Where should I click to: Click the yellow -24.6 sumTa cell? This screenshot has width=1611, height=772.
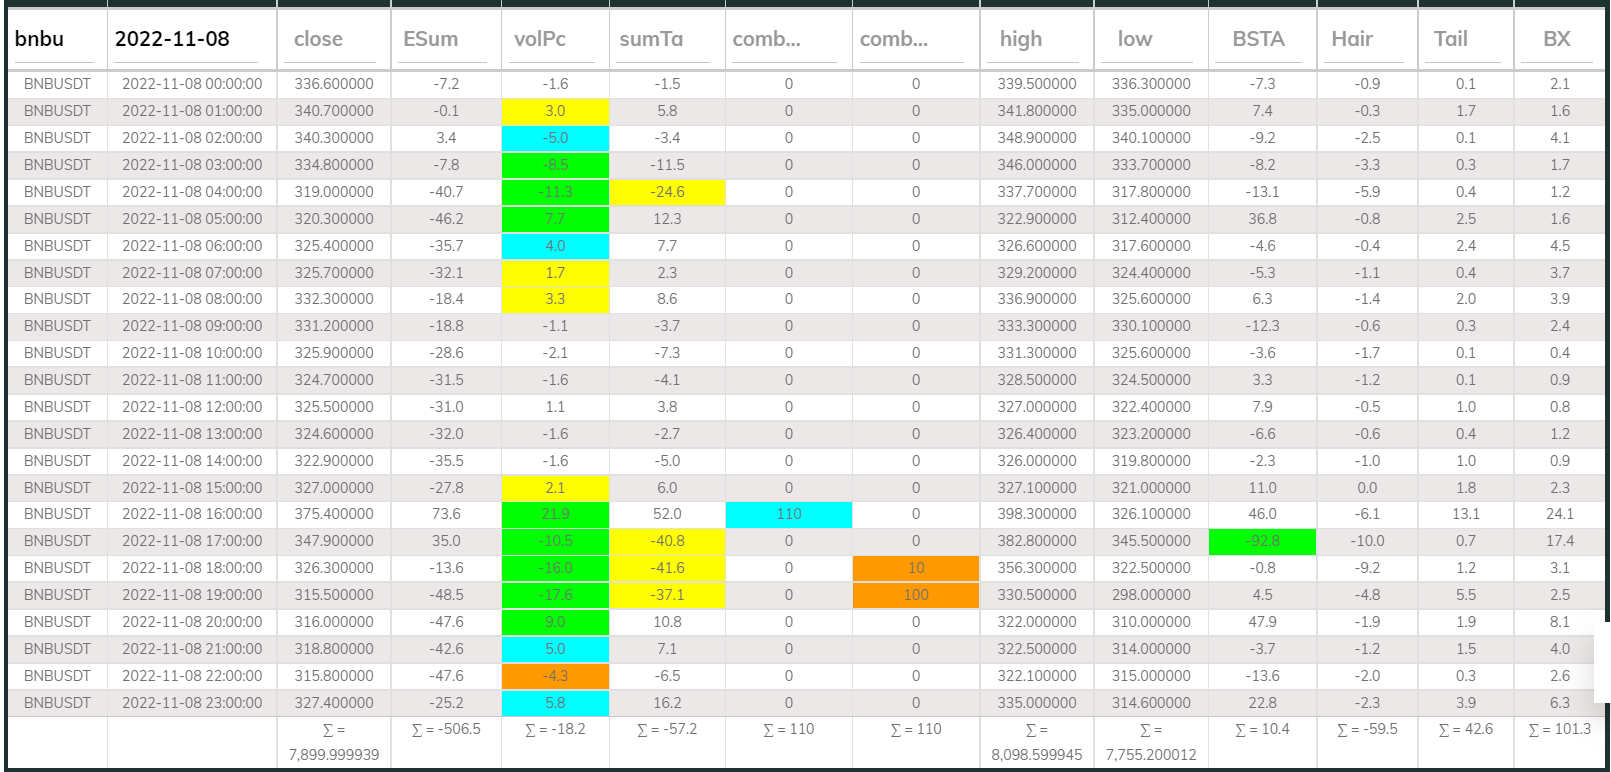tap(667, 192)
